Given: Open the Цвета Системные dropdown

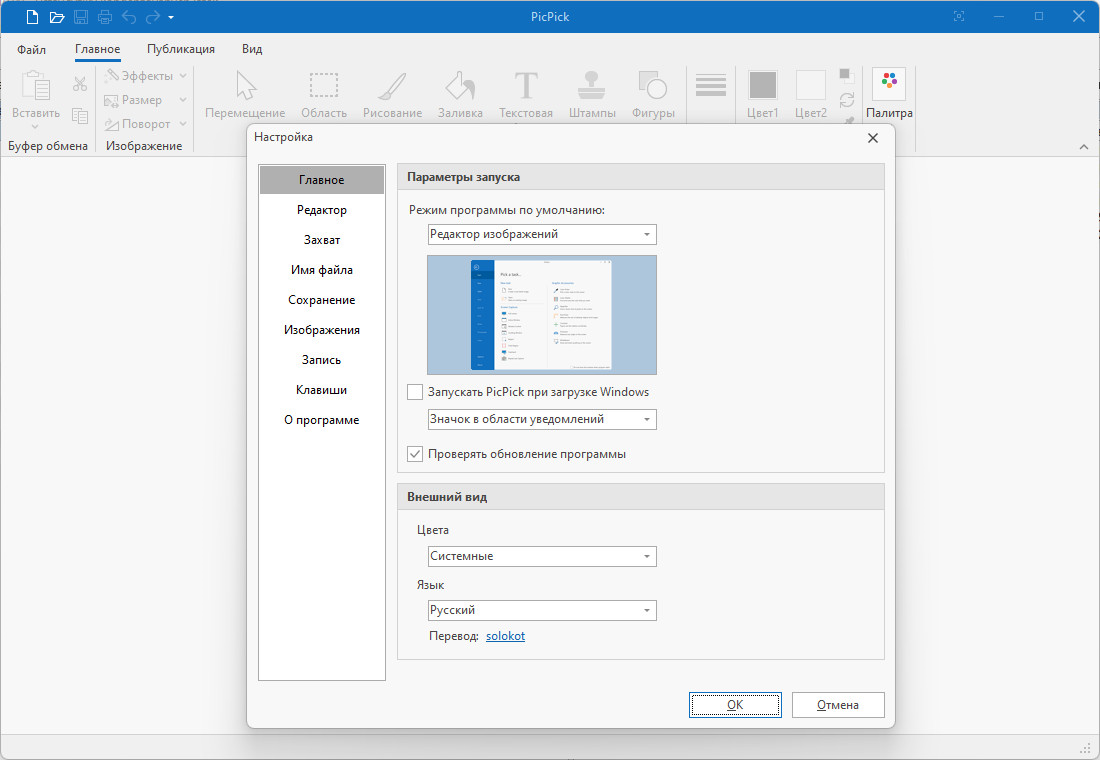Looking at the screenshot, I should coord(542,556).
